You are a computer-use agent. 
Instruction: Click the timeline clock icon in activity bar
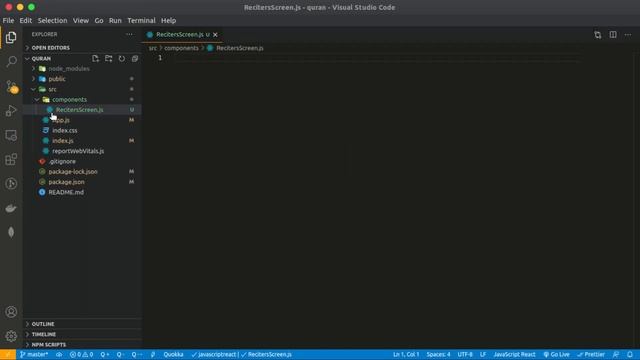pos(11,184)
